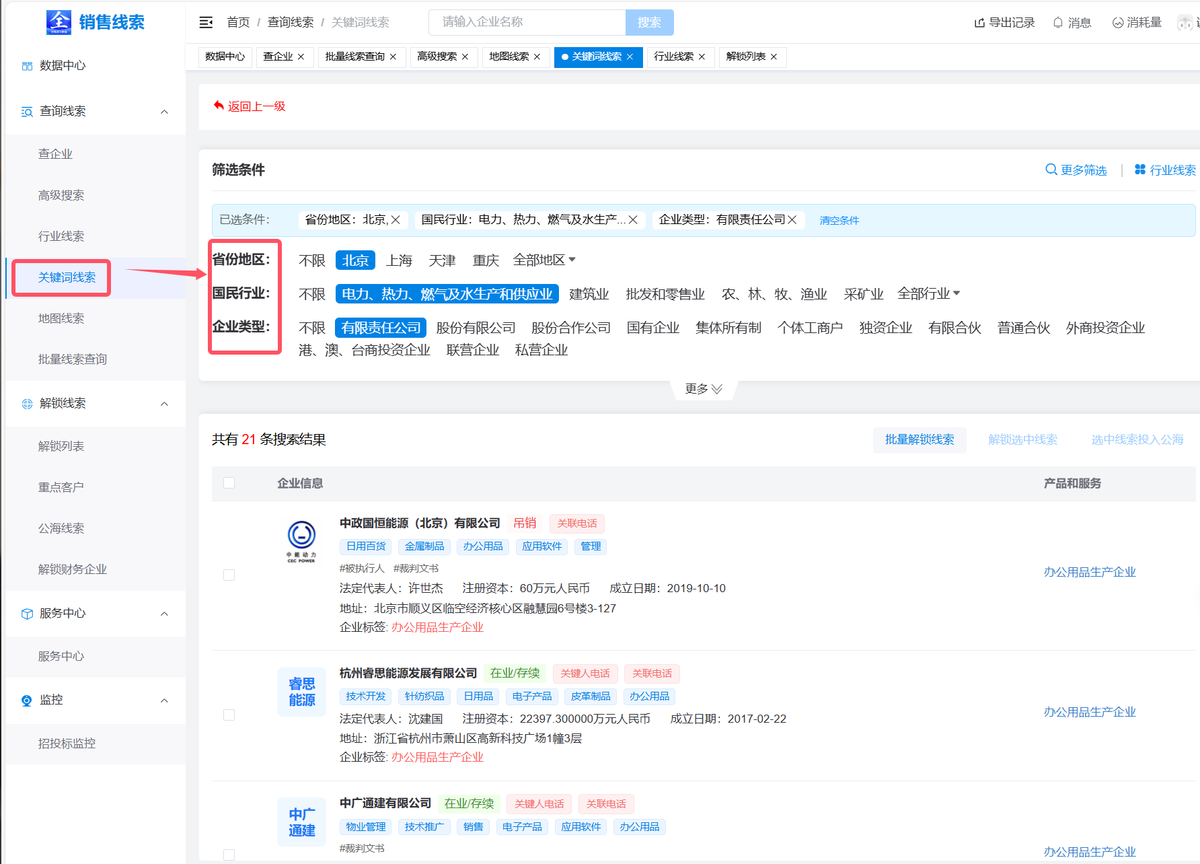The width and height of the screenshot is (1200, 864).
Task: Click the 导出记录 export icon
Action: [980, 22]
